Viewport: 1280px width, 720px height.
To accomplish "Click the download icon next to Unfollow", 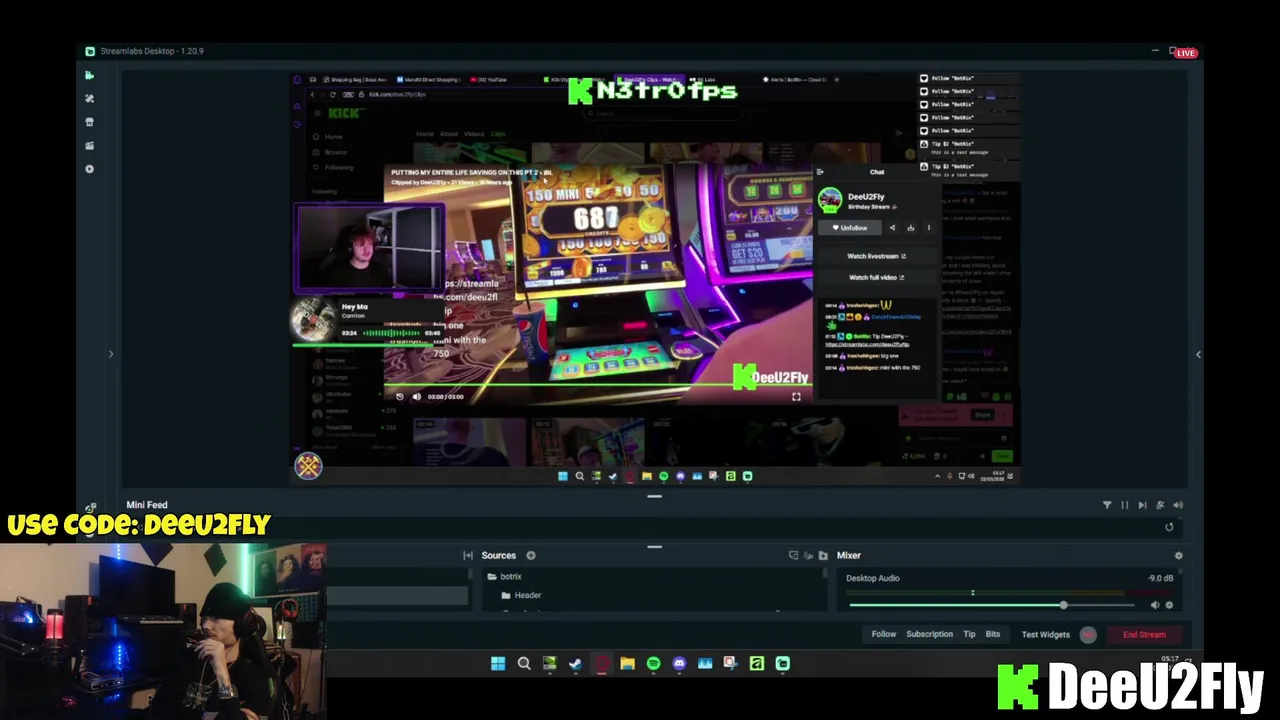I will pos(910,228).
